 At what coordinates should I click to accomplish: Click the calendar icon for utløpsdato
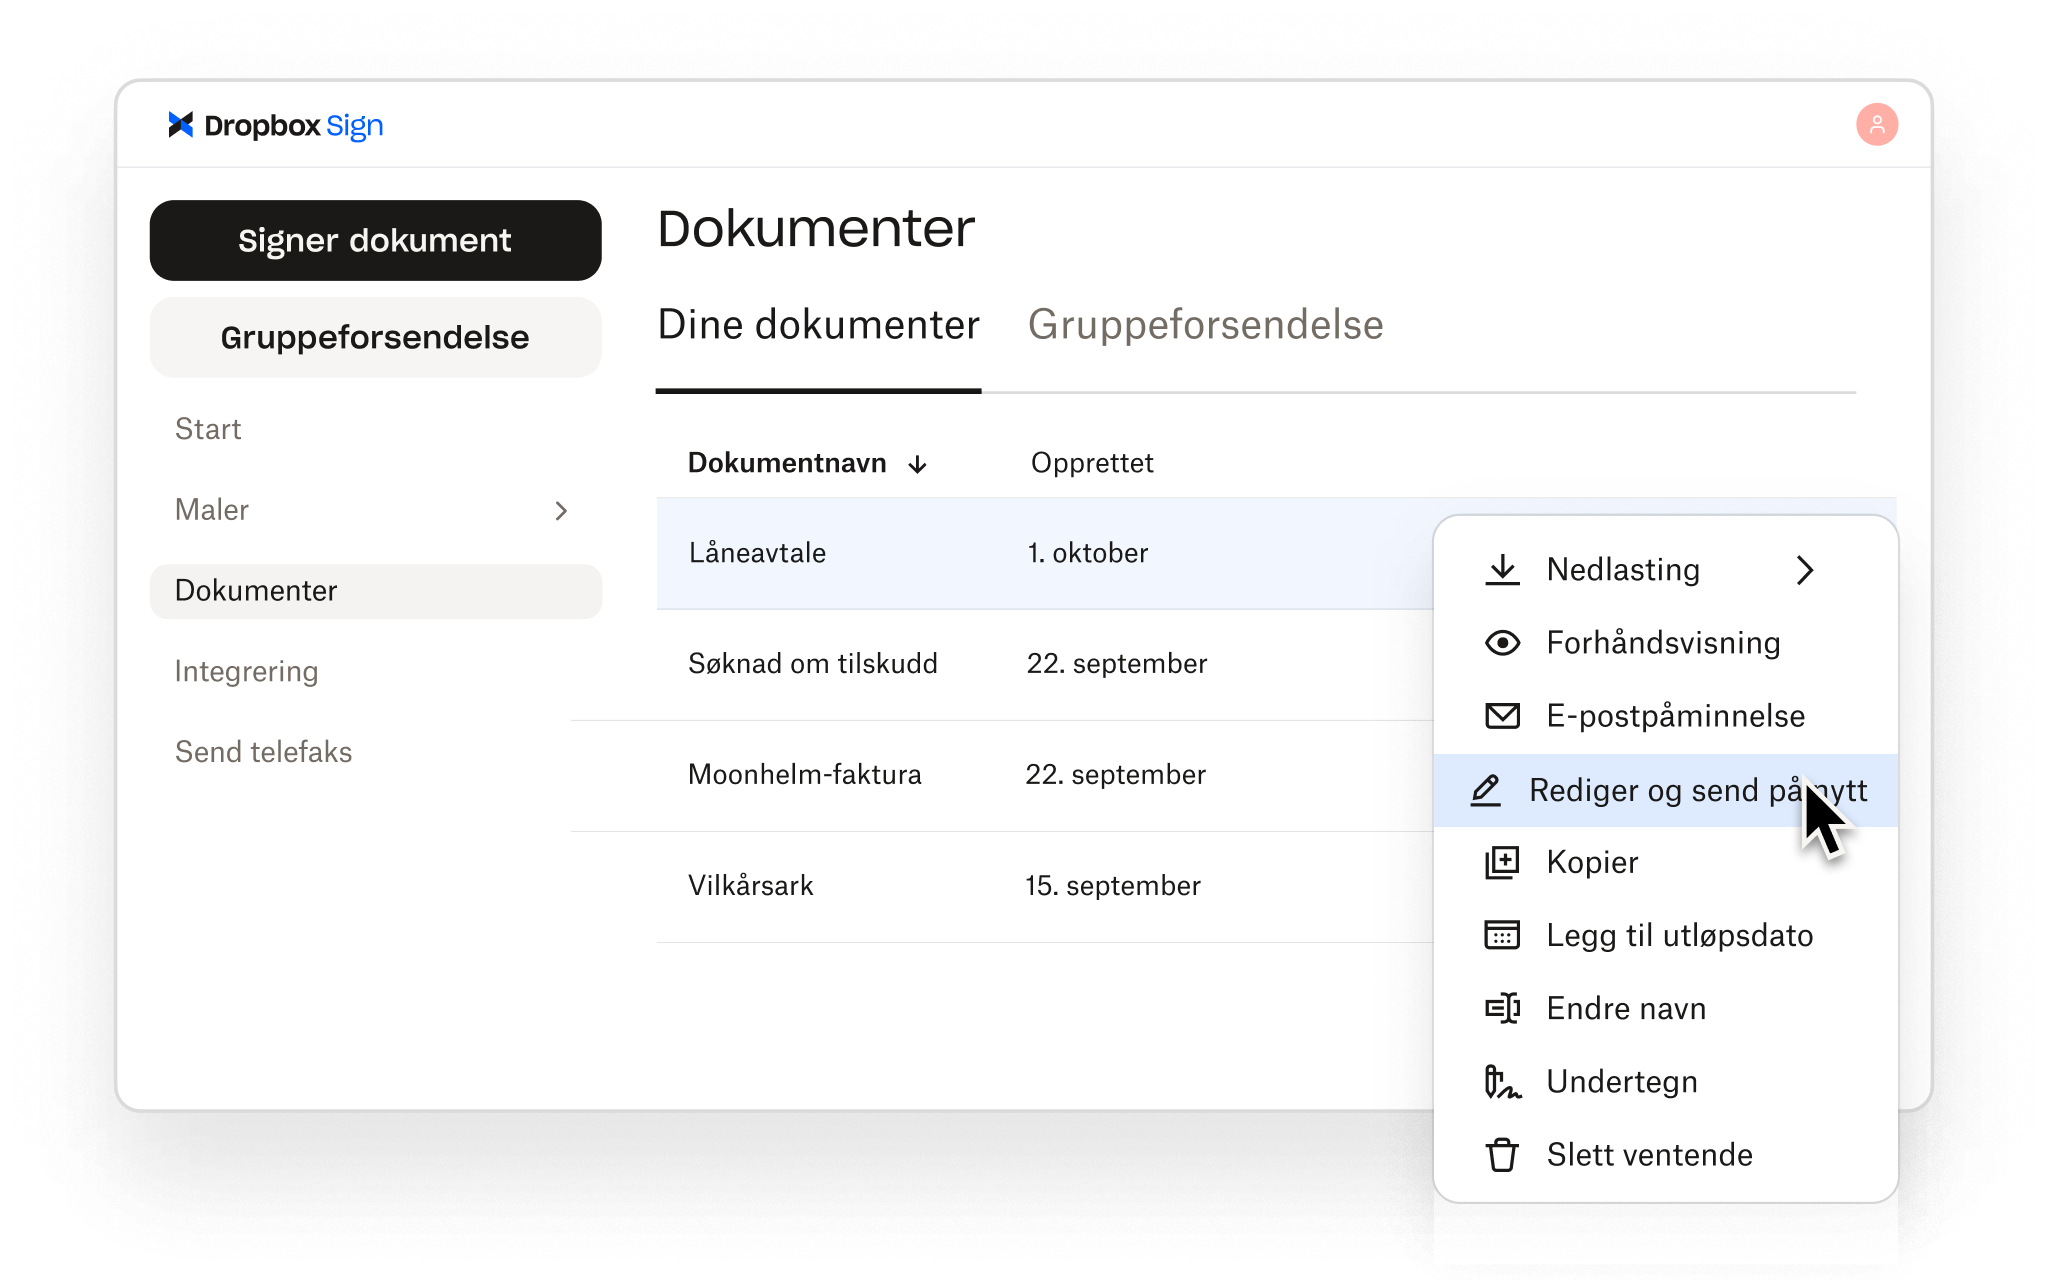tap(1502, 935)
